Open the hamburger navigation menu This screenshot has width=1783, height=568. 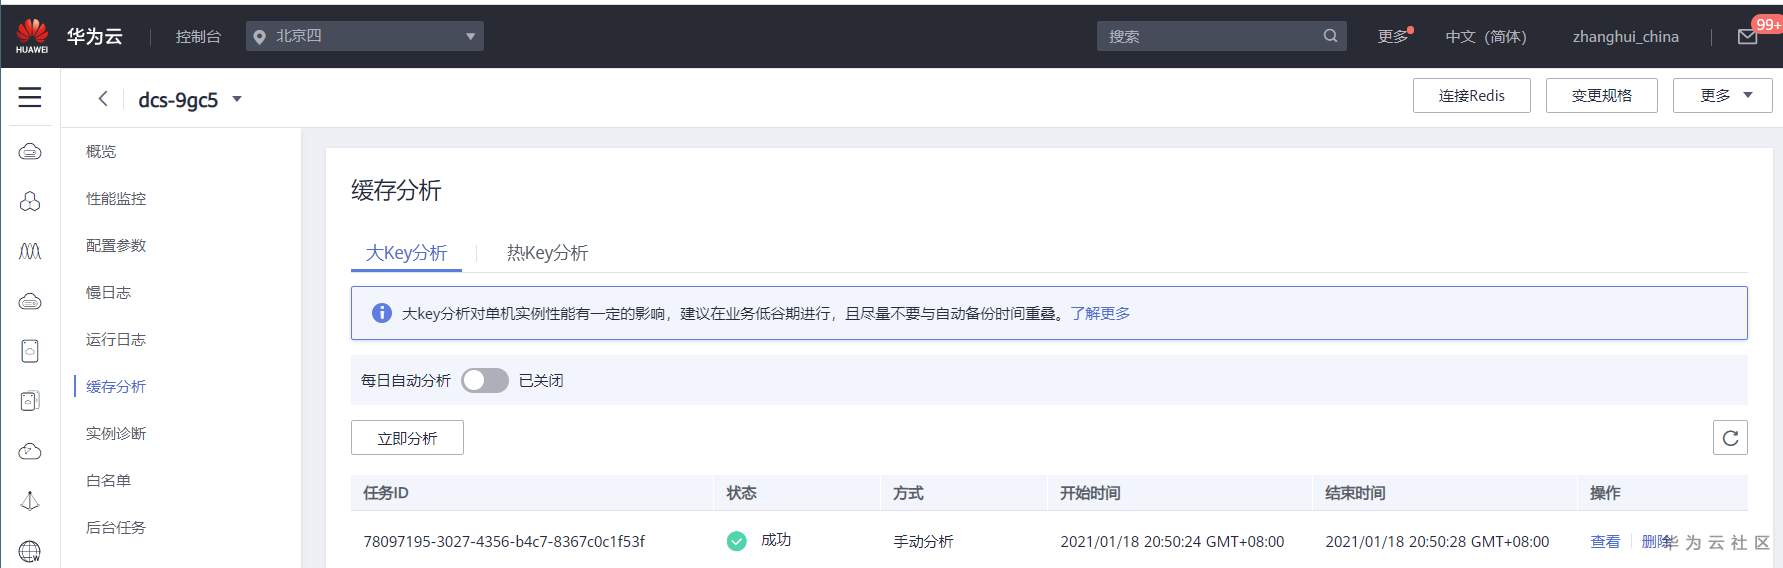coord(30,97)
